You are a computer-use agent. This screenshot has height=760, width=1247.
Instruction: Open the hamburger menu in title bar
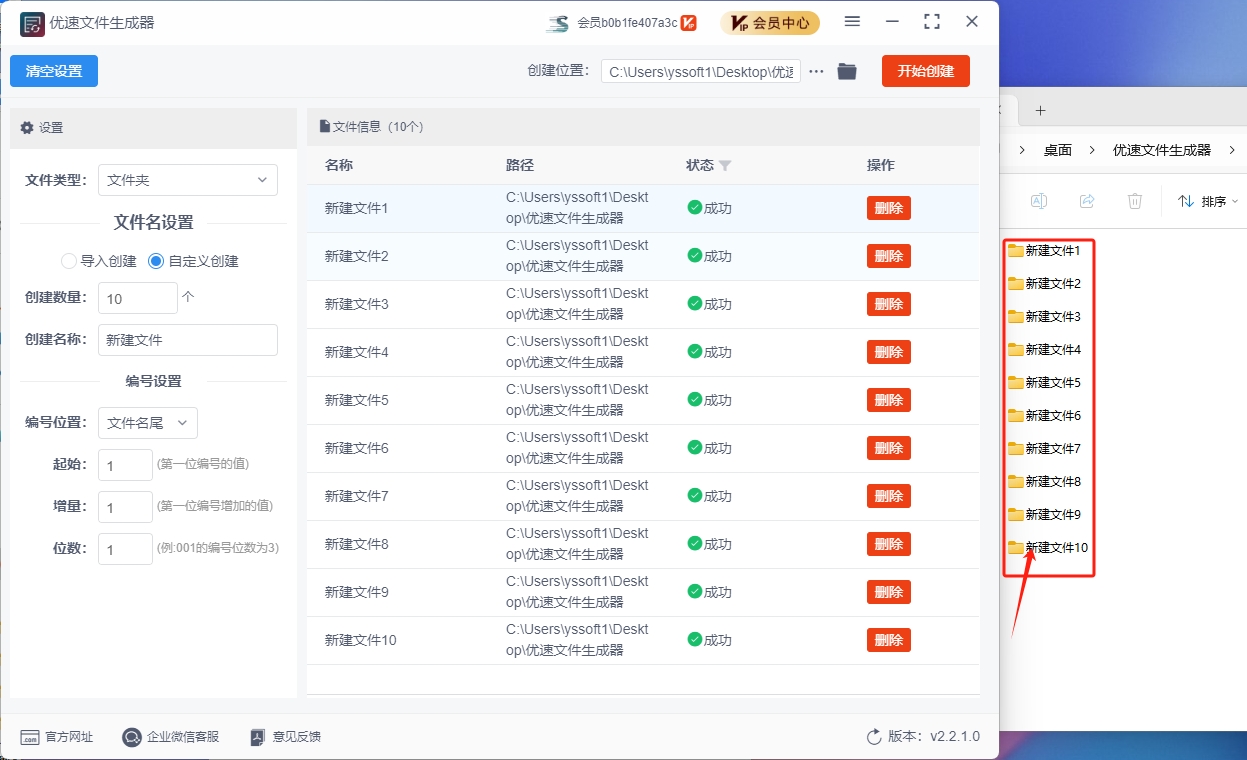tap(852, 22)
